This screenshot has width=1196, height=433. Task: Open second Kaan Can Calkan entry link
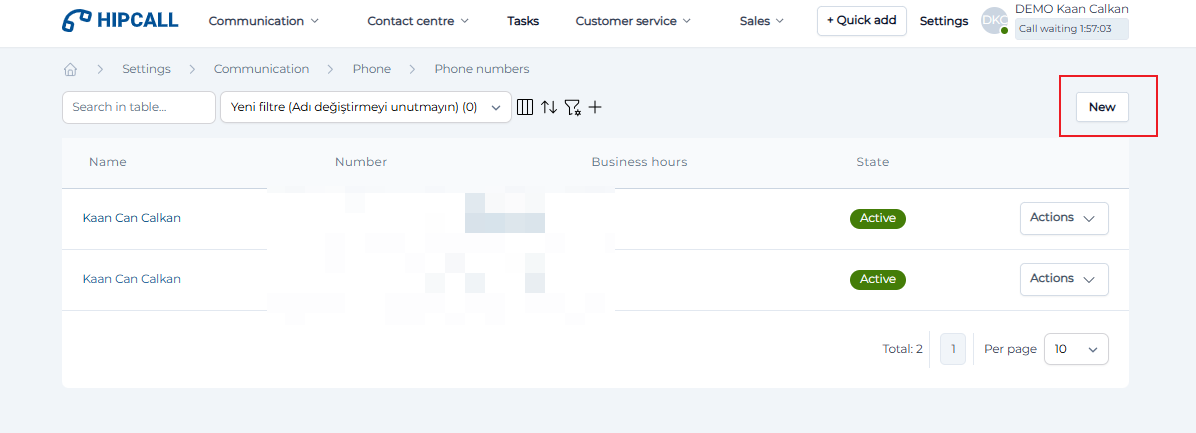click(132, 279)
